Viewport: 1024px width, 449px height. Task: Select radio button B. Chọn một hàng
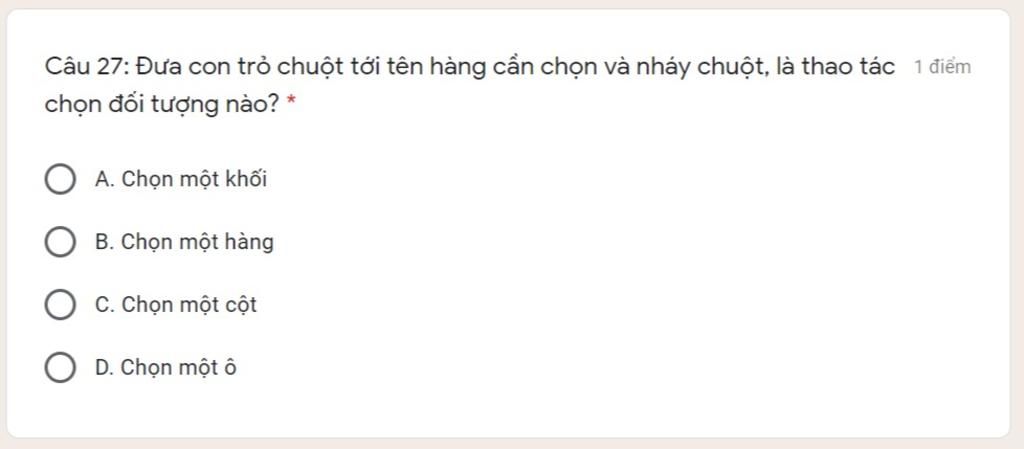pyautogui.click(x=60, y=242)
